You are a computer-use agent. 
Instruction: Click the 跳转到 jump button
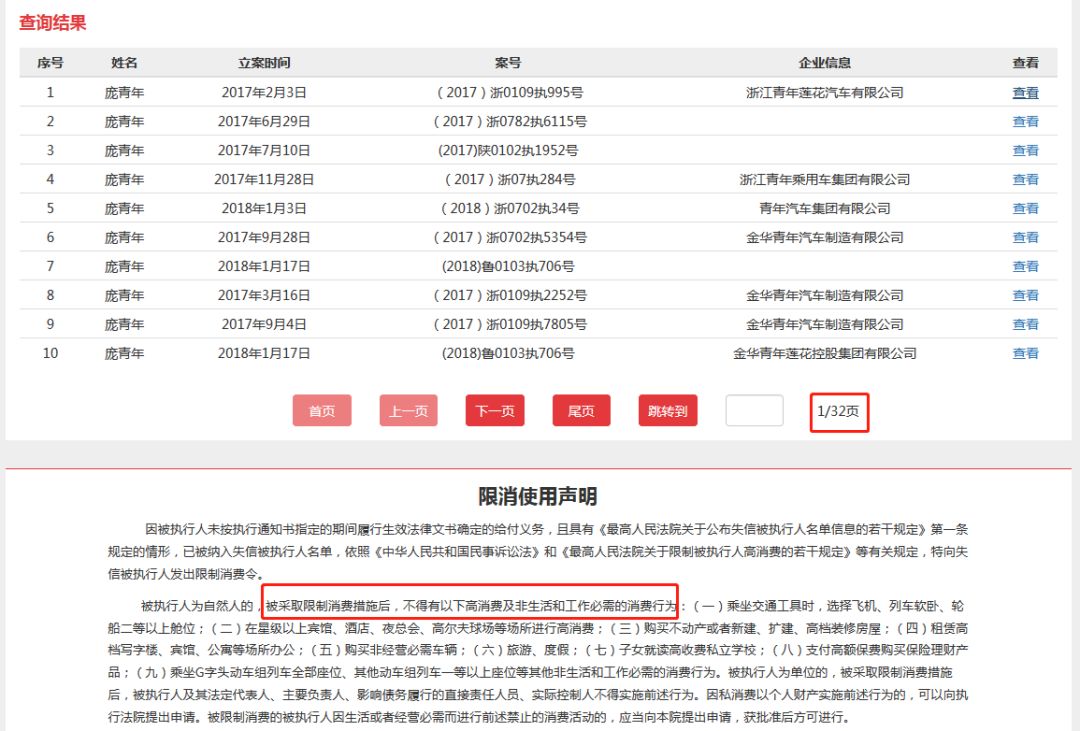tap(667, 411)
